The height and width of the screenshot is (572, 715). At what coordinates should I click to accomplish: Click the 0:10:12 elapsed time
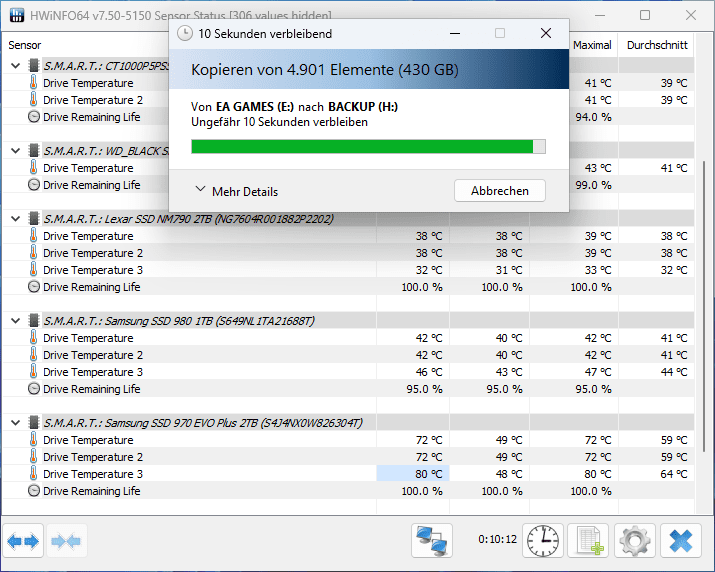click(497, 539)
